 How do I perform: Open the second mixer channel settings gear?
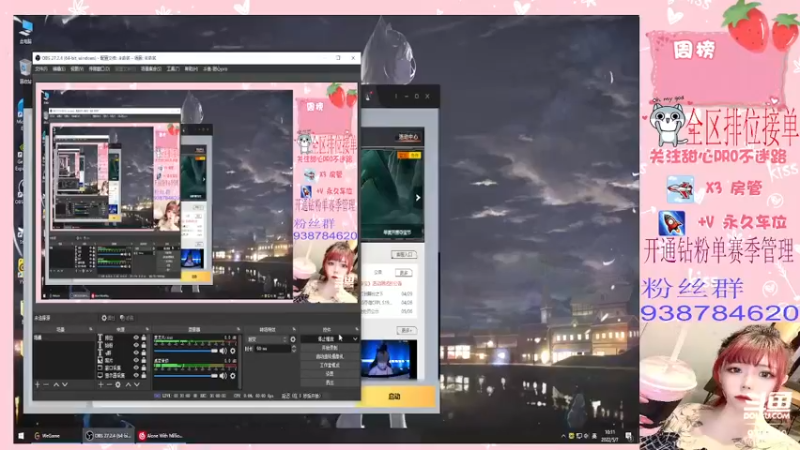[x=233, y=376]
